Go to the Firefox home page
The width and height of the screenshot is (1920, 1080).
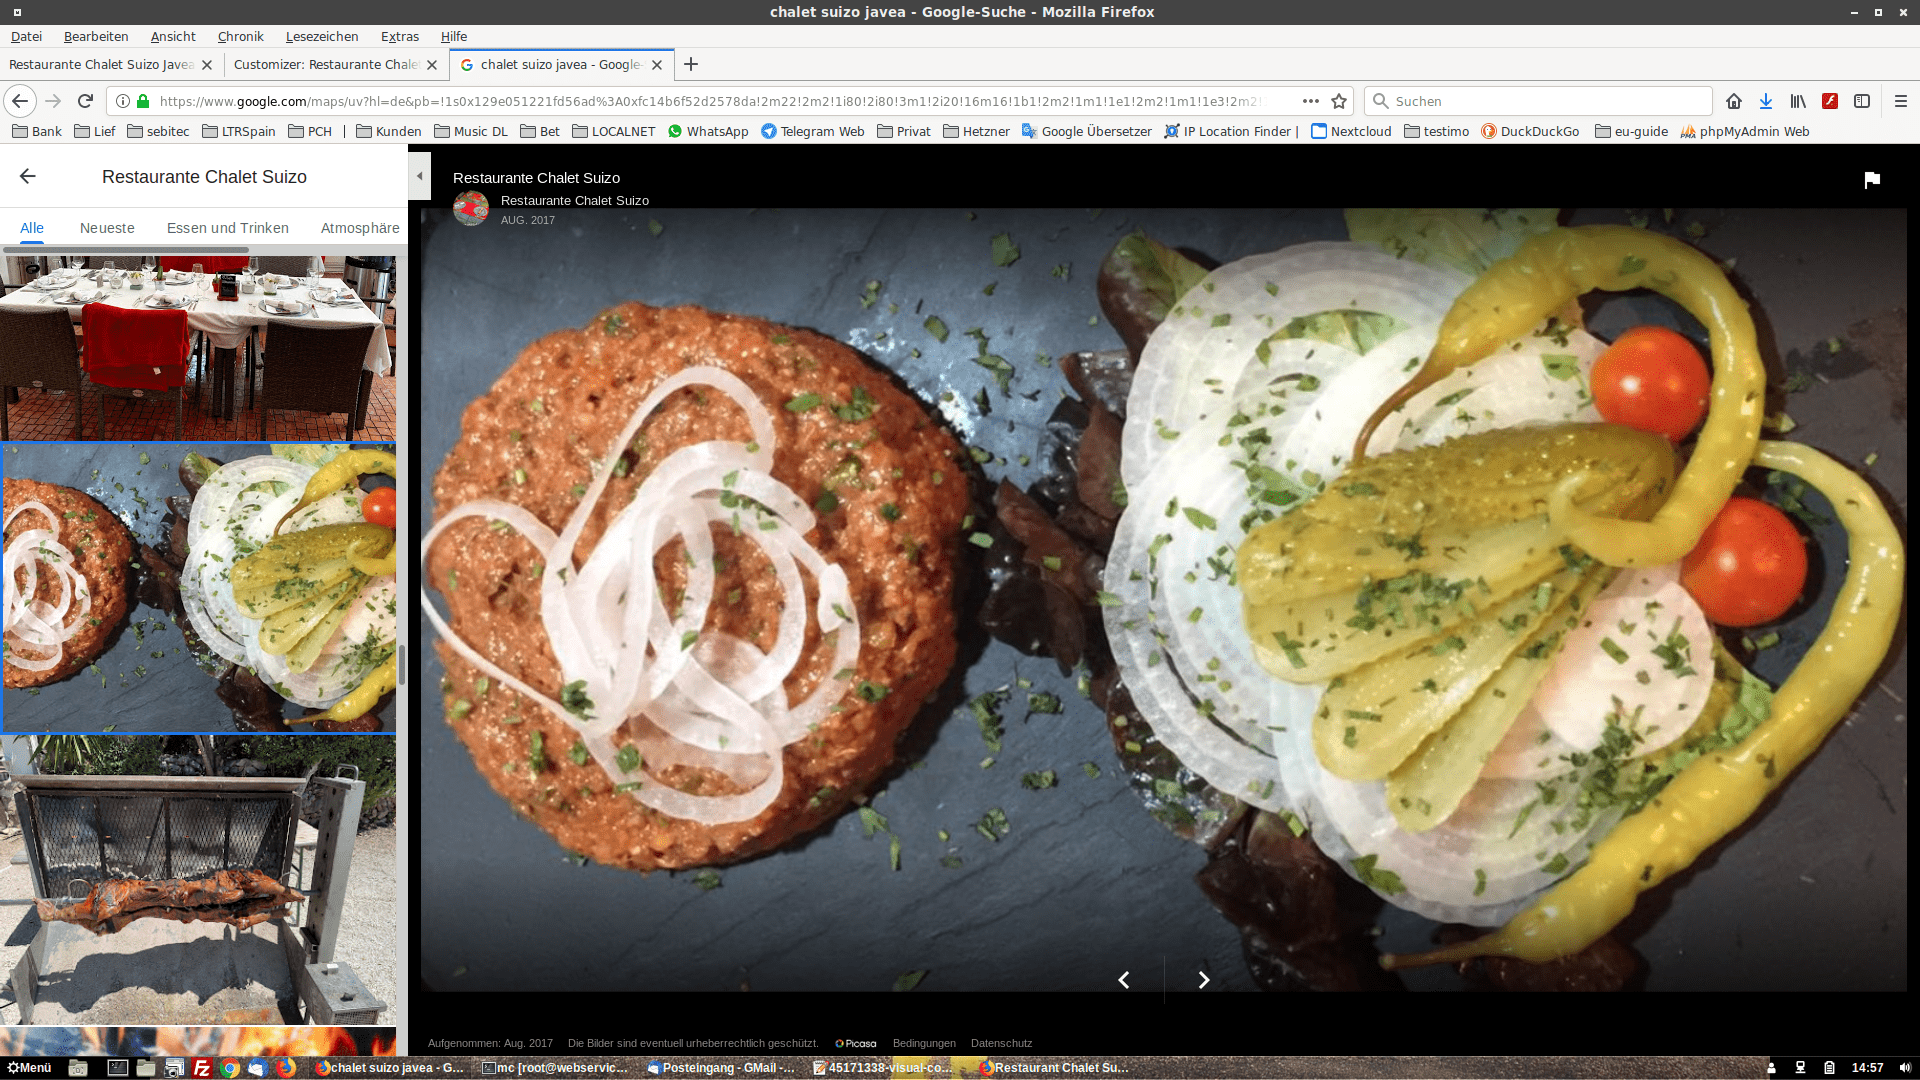coord(1734,101)
